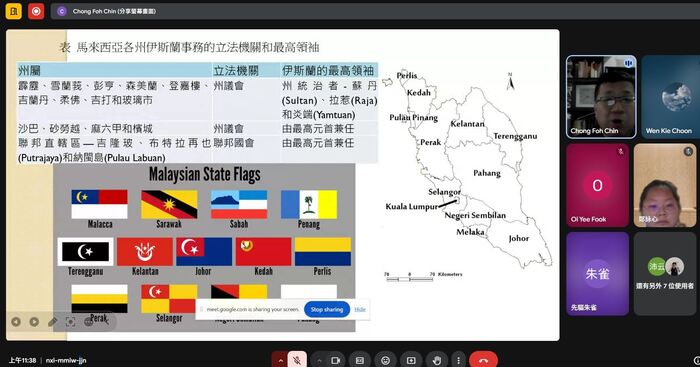Click the present screen button
Viewport: 700px width, 367px height.
point(411,360)
